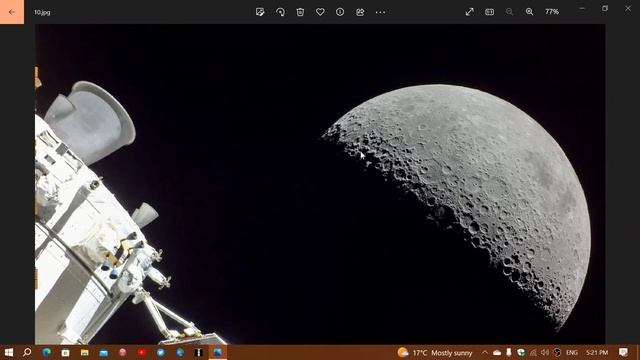Open network Wi-Fi tray icon
Viewport: 640px width, 360px height.
533,352
